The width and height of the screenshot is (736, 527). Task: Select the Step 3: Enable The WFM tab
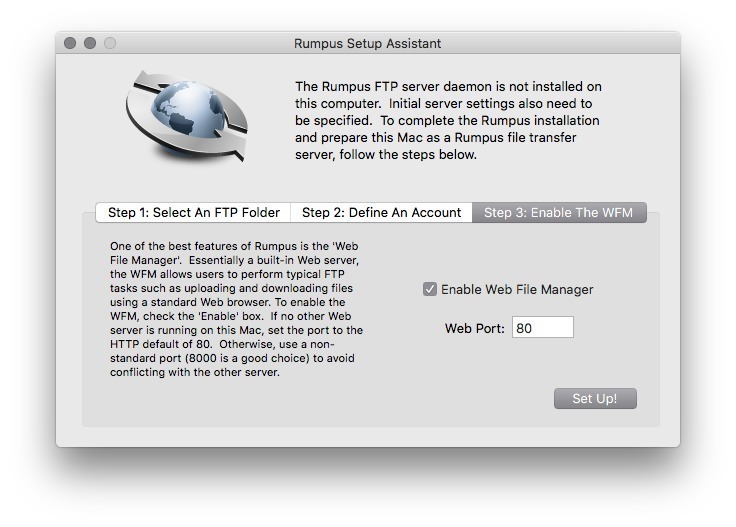[x=559, y=213]
